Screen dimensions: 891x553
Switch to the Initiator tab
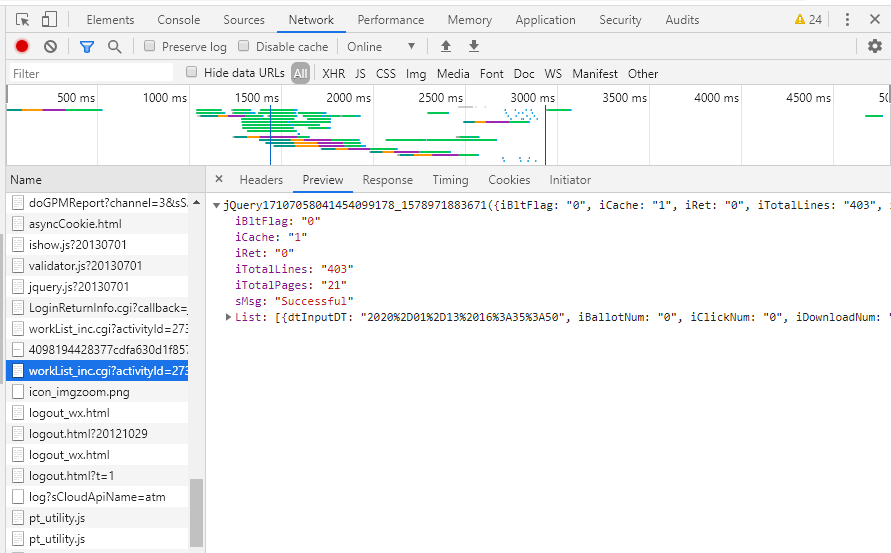[x=570, y=180]
